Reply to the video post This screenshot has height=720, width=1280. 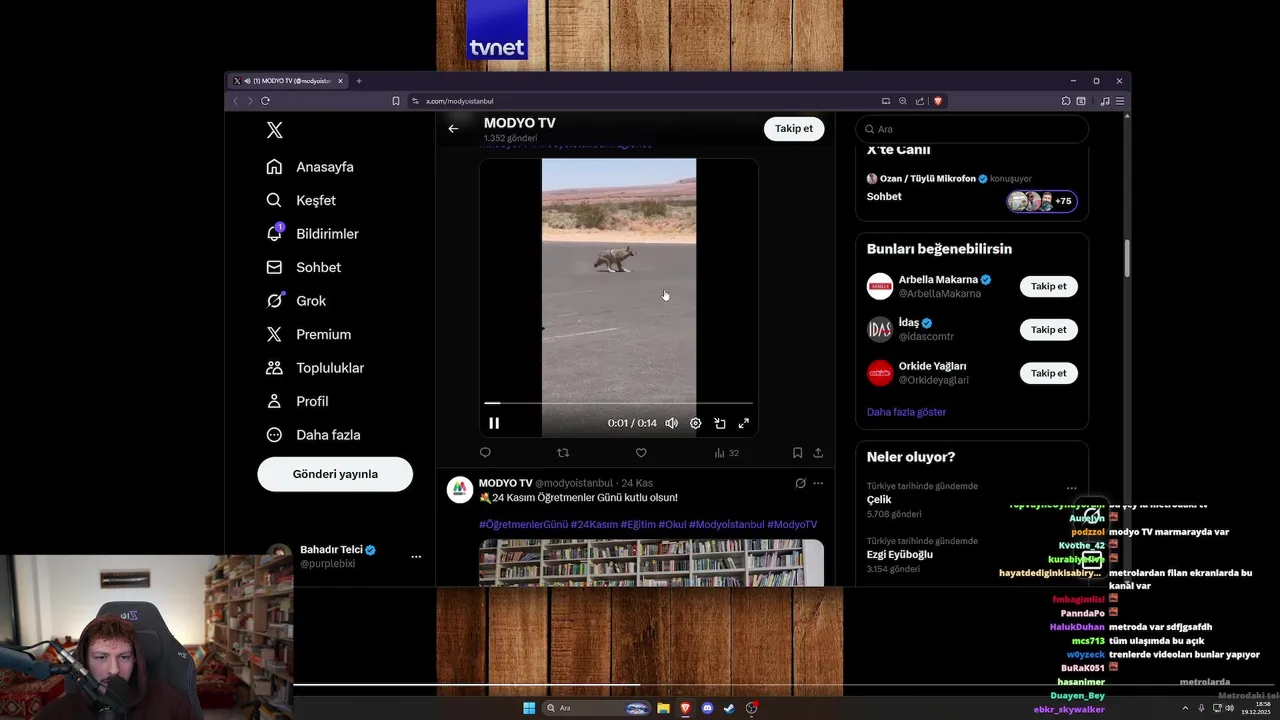485,453
